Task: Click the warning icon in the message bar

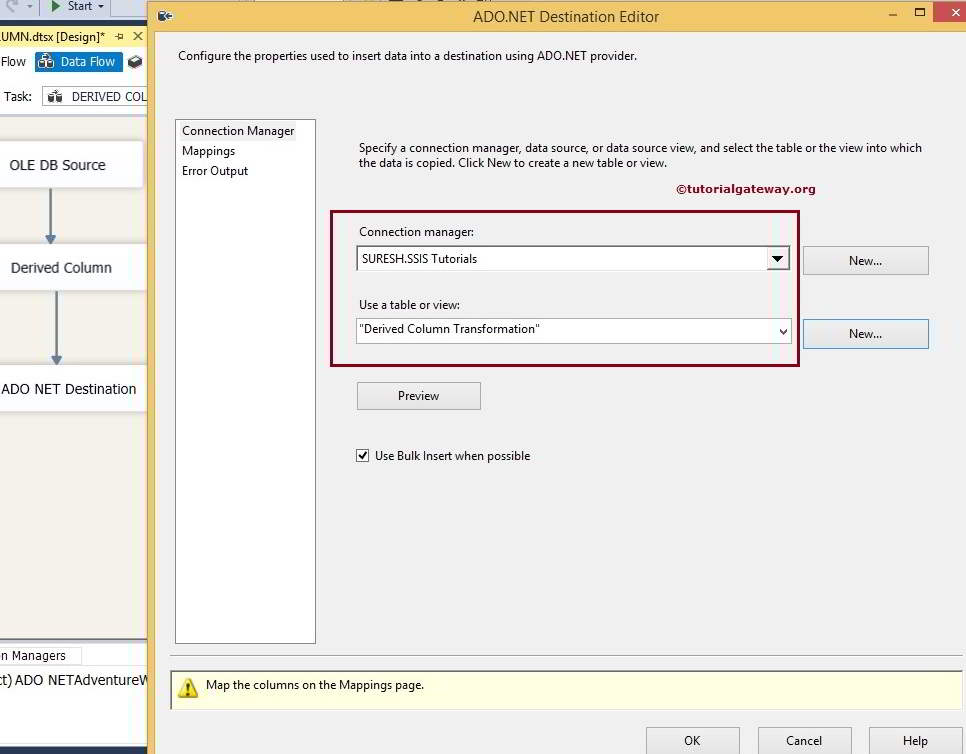Action: 188,687
